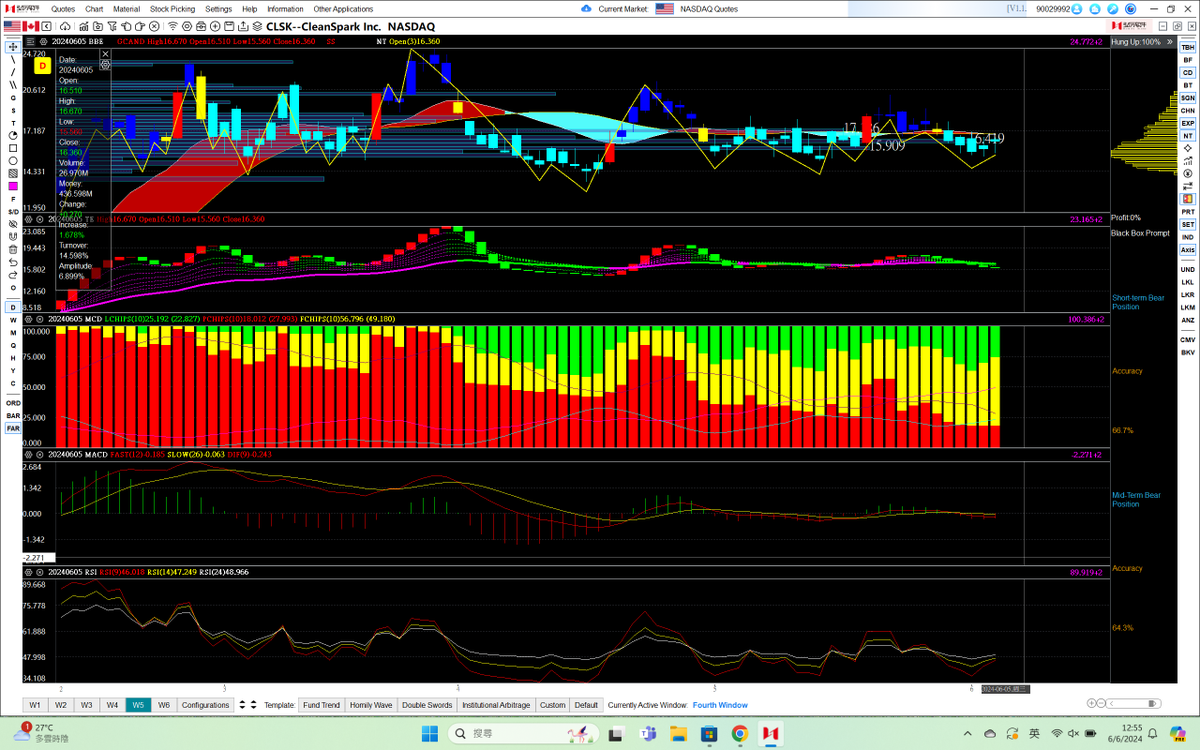1200x750 pixels.
Task: Toggle daily D period button
Action: click(13, 307)
